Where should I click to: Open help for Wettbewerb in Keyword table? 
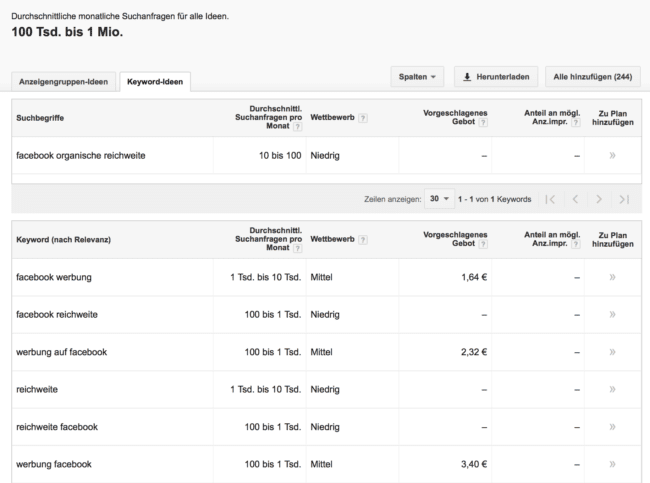pyautogui.click(x=363, y=240)
